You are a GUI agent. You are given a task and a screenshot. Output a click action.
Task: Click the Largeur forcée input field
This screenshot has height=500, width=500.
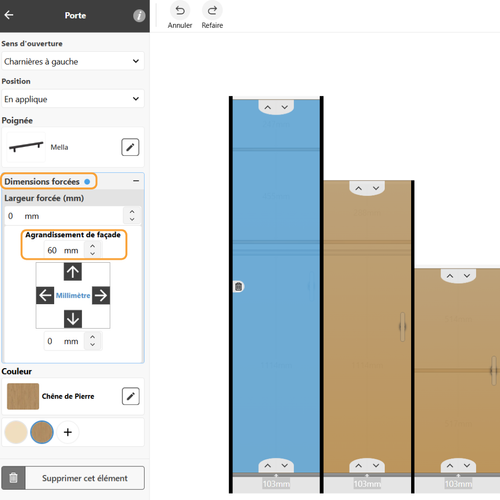64,216
